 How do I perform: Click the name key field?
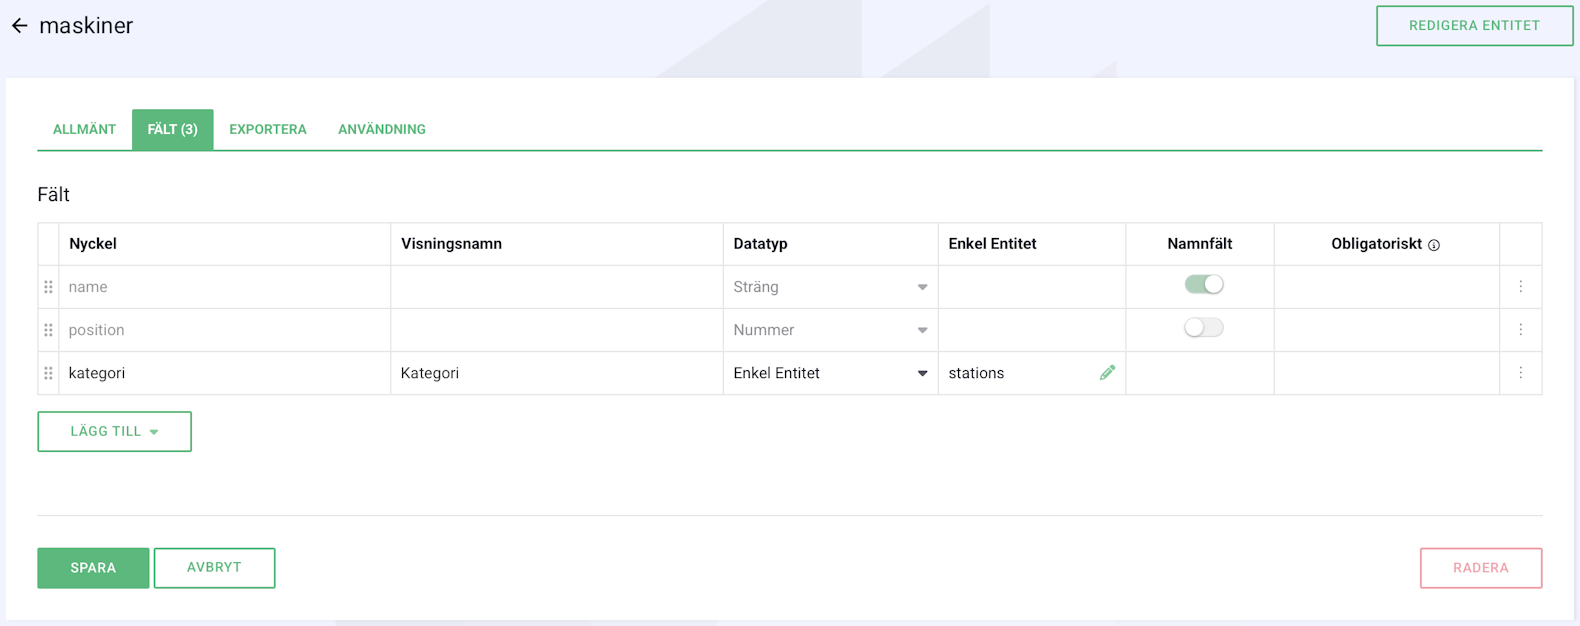coord(225,287)
